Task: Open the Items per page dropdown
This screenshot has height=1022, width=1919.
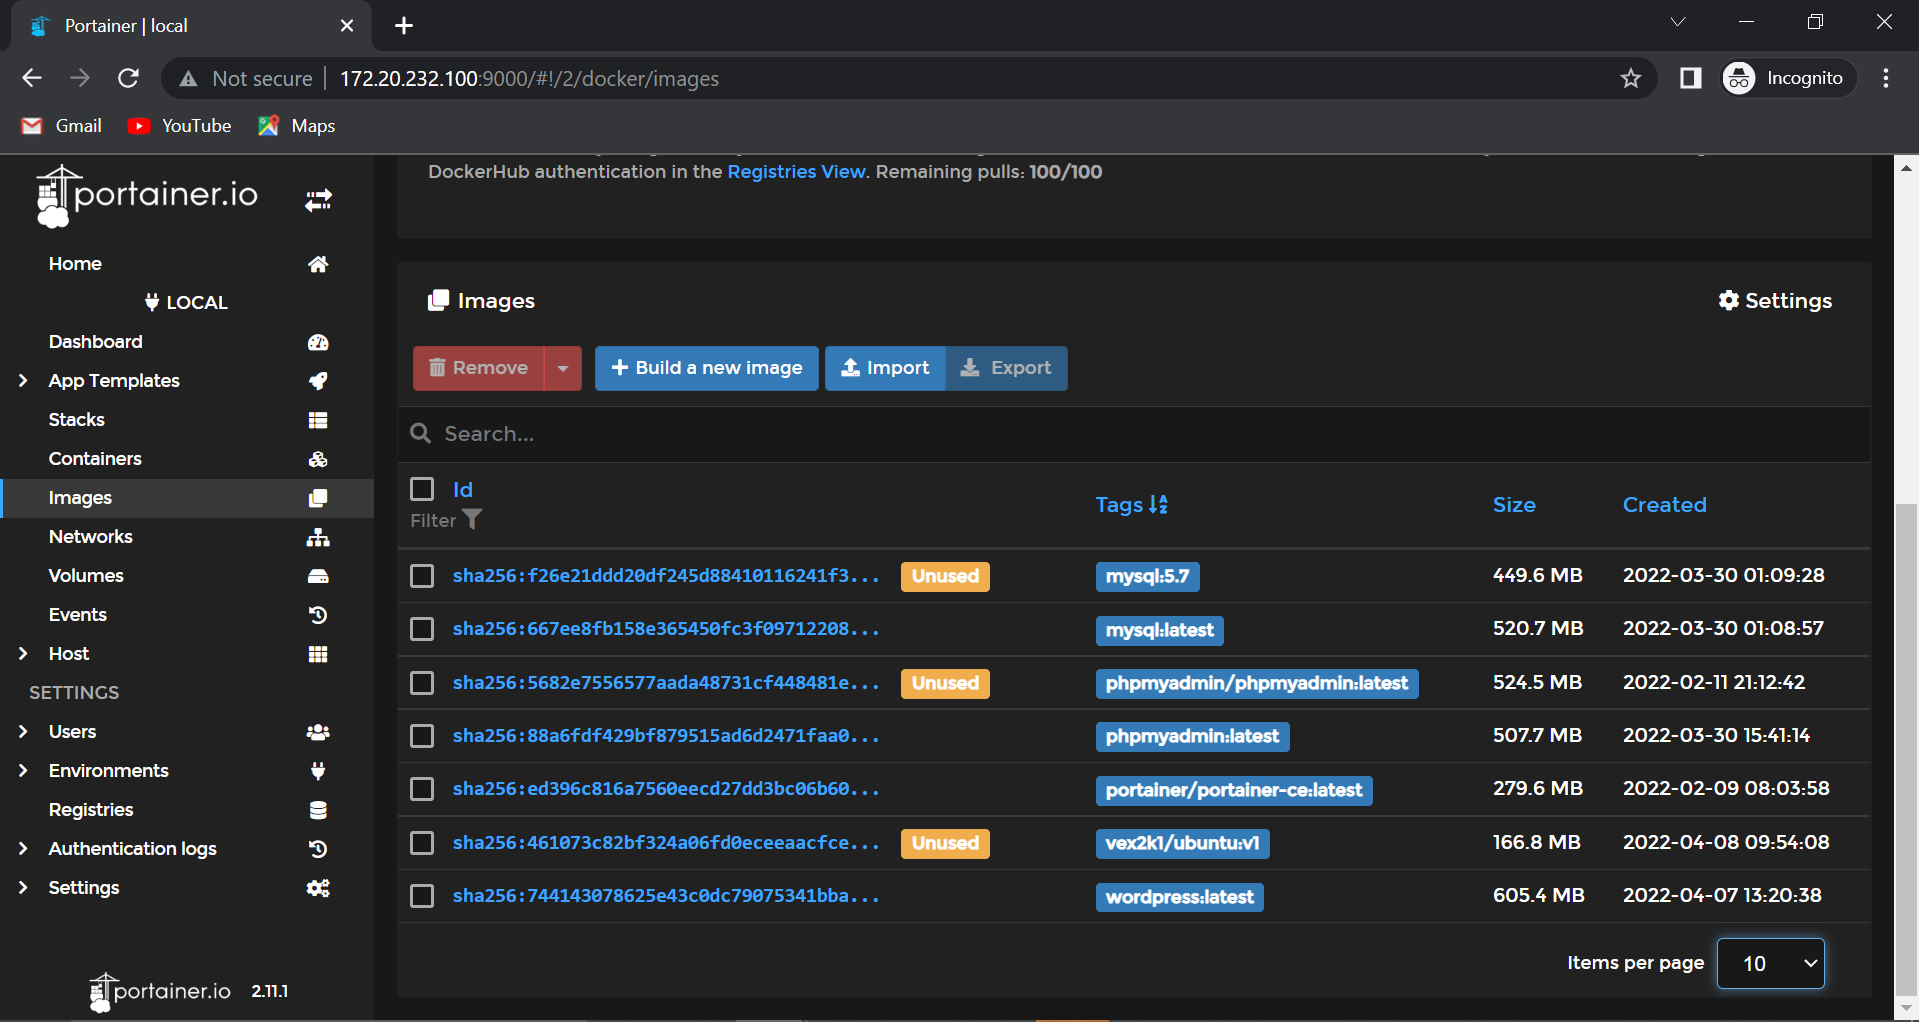Action: [1769, 963]
